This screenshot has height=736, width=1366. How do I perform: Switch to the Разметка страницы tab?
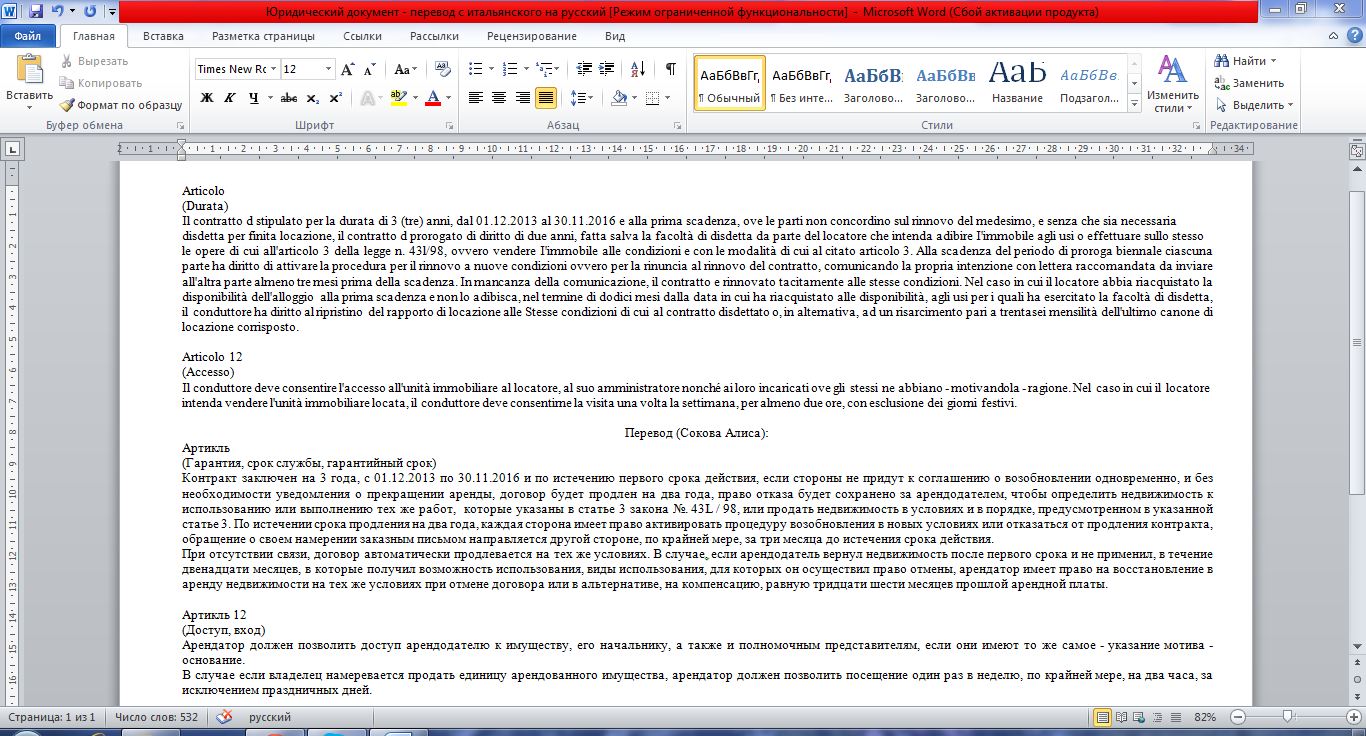(x=263, y=36)
